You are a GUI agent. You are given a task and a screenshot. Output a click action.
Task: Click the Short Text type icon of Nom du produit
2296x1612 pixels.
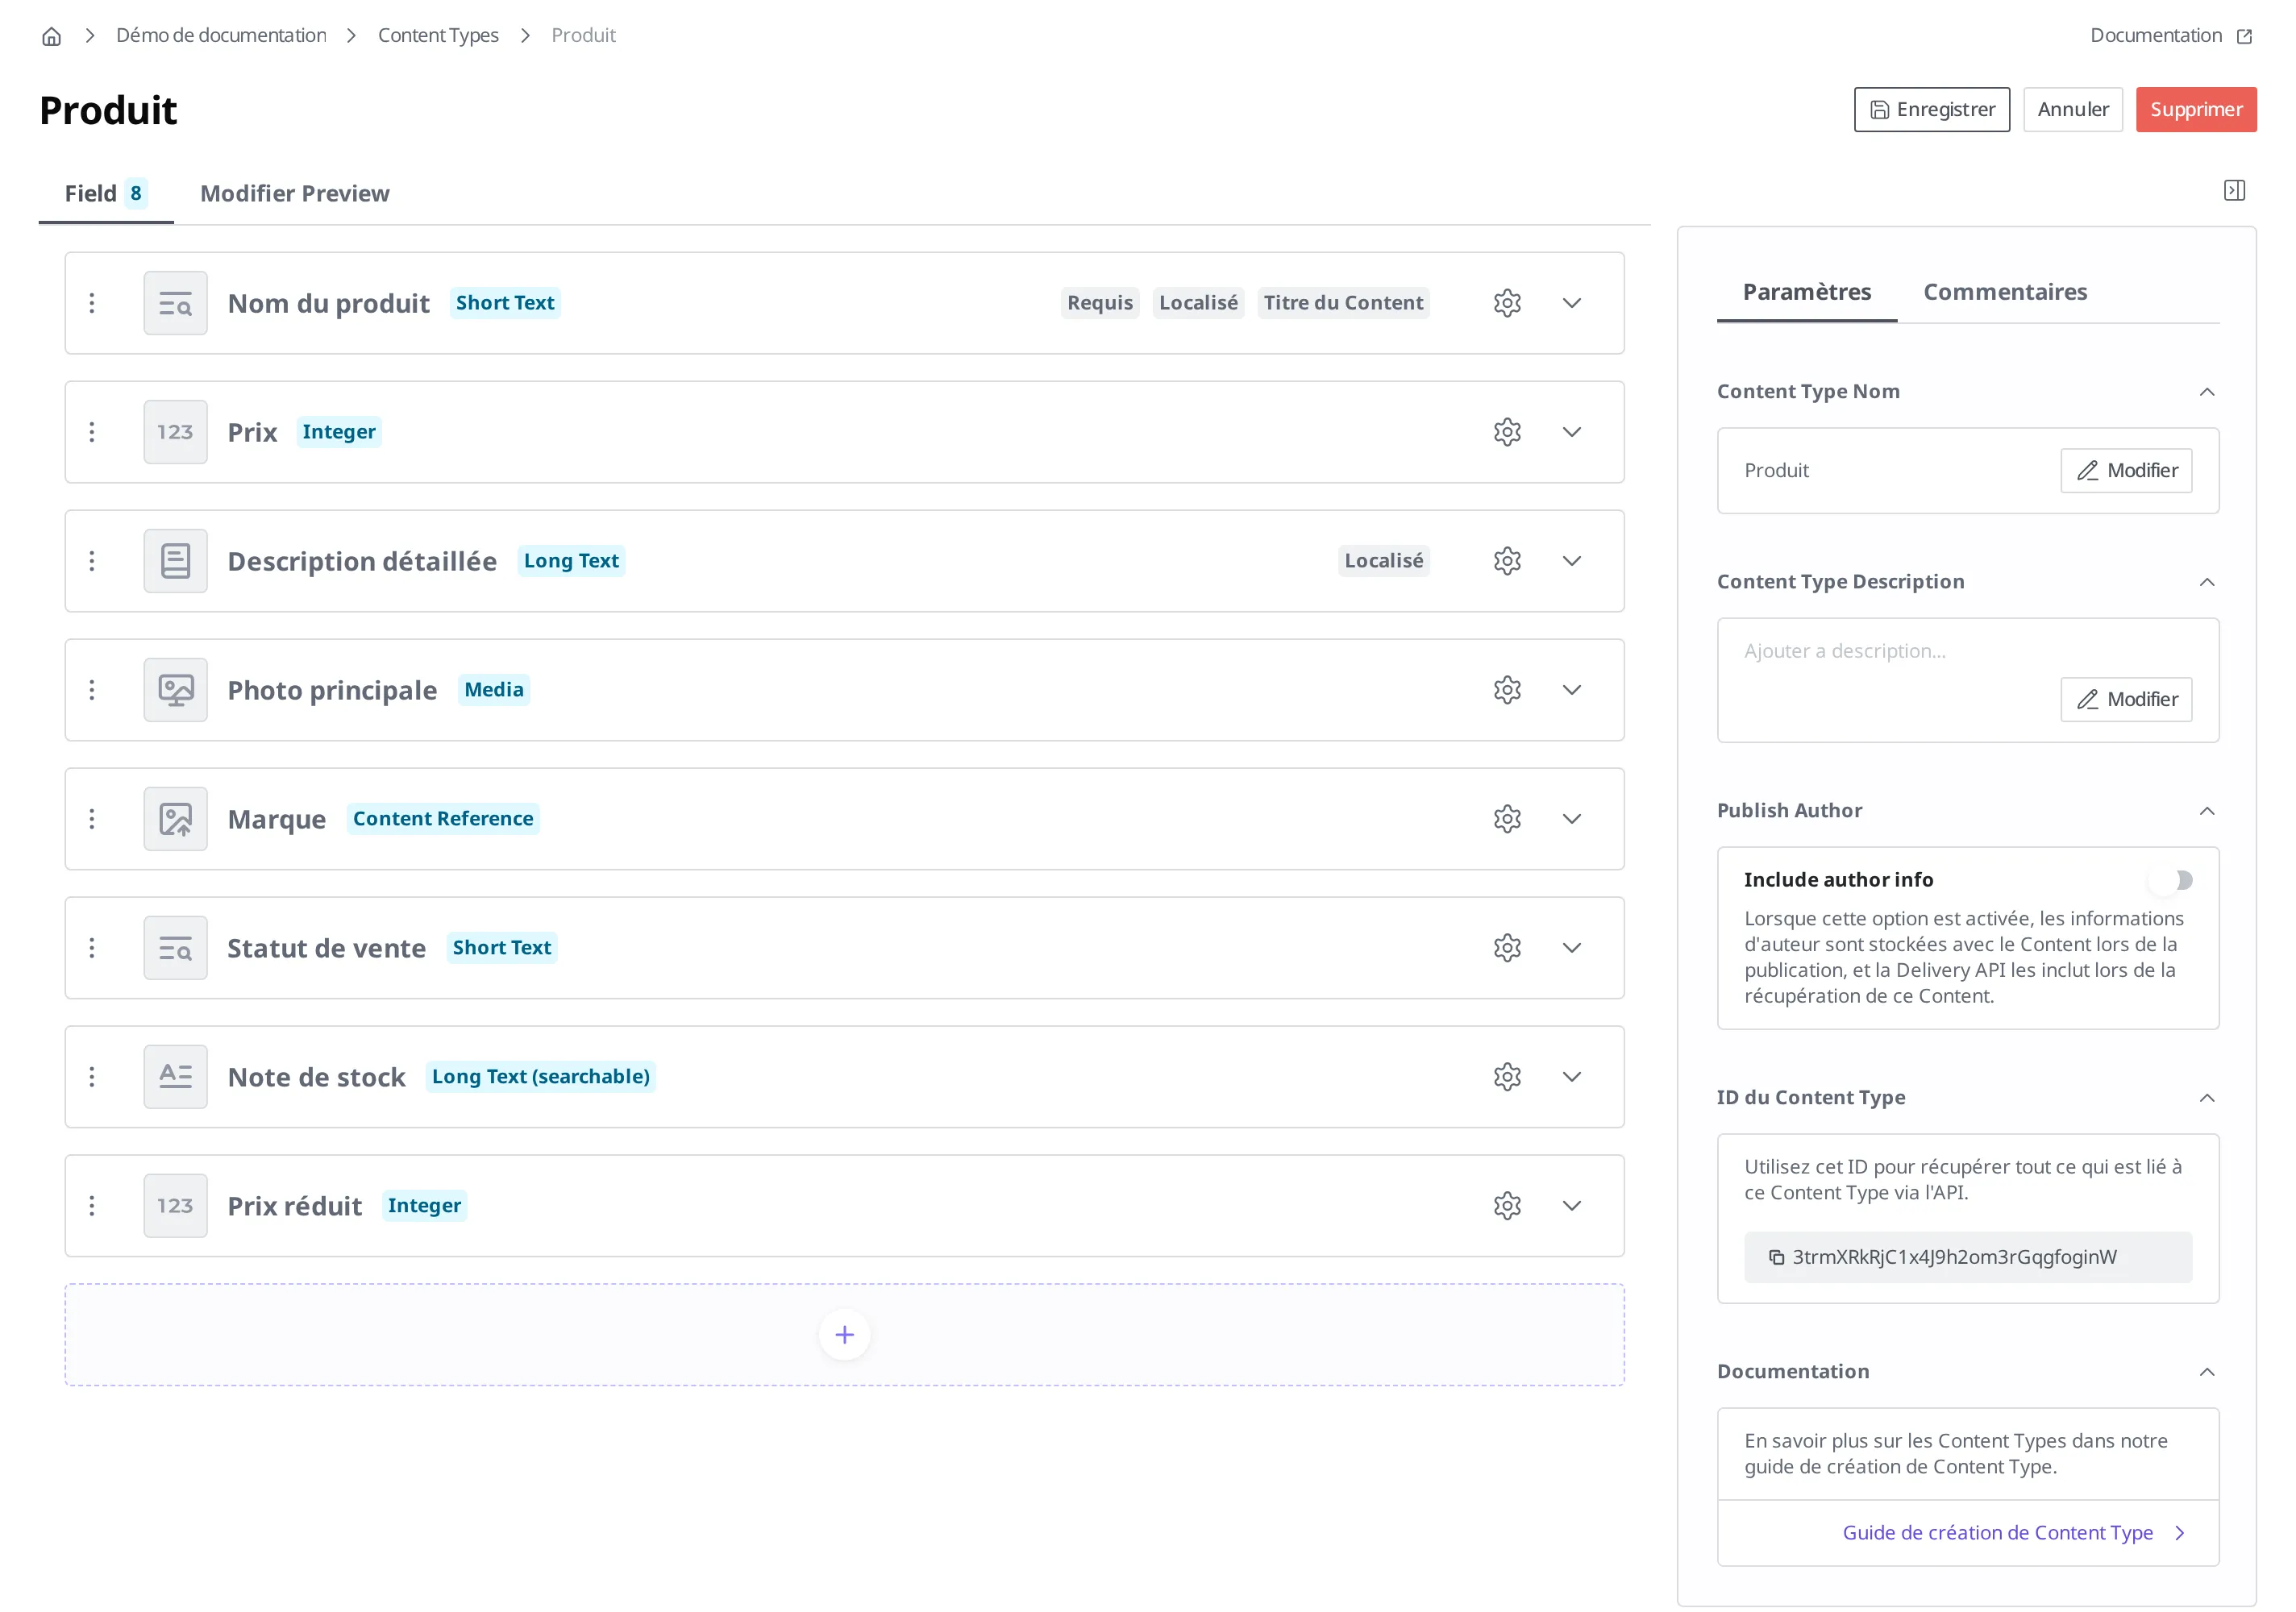(x=176, y=303)
